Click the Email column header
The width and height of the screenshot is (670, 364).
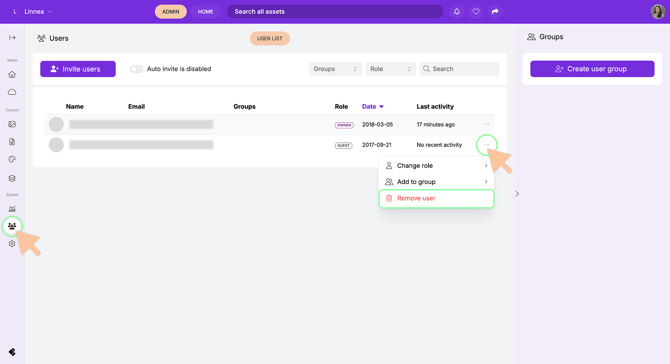click(136, 106)
